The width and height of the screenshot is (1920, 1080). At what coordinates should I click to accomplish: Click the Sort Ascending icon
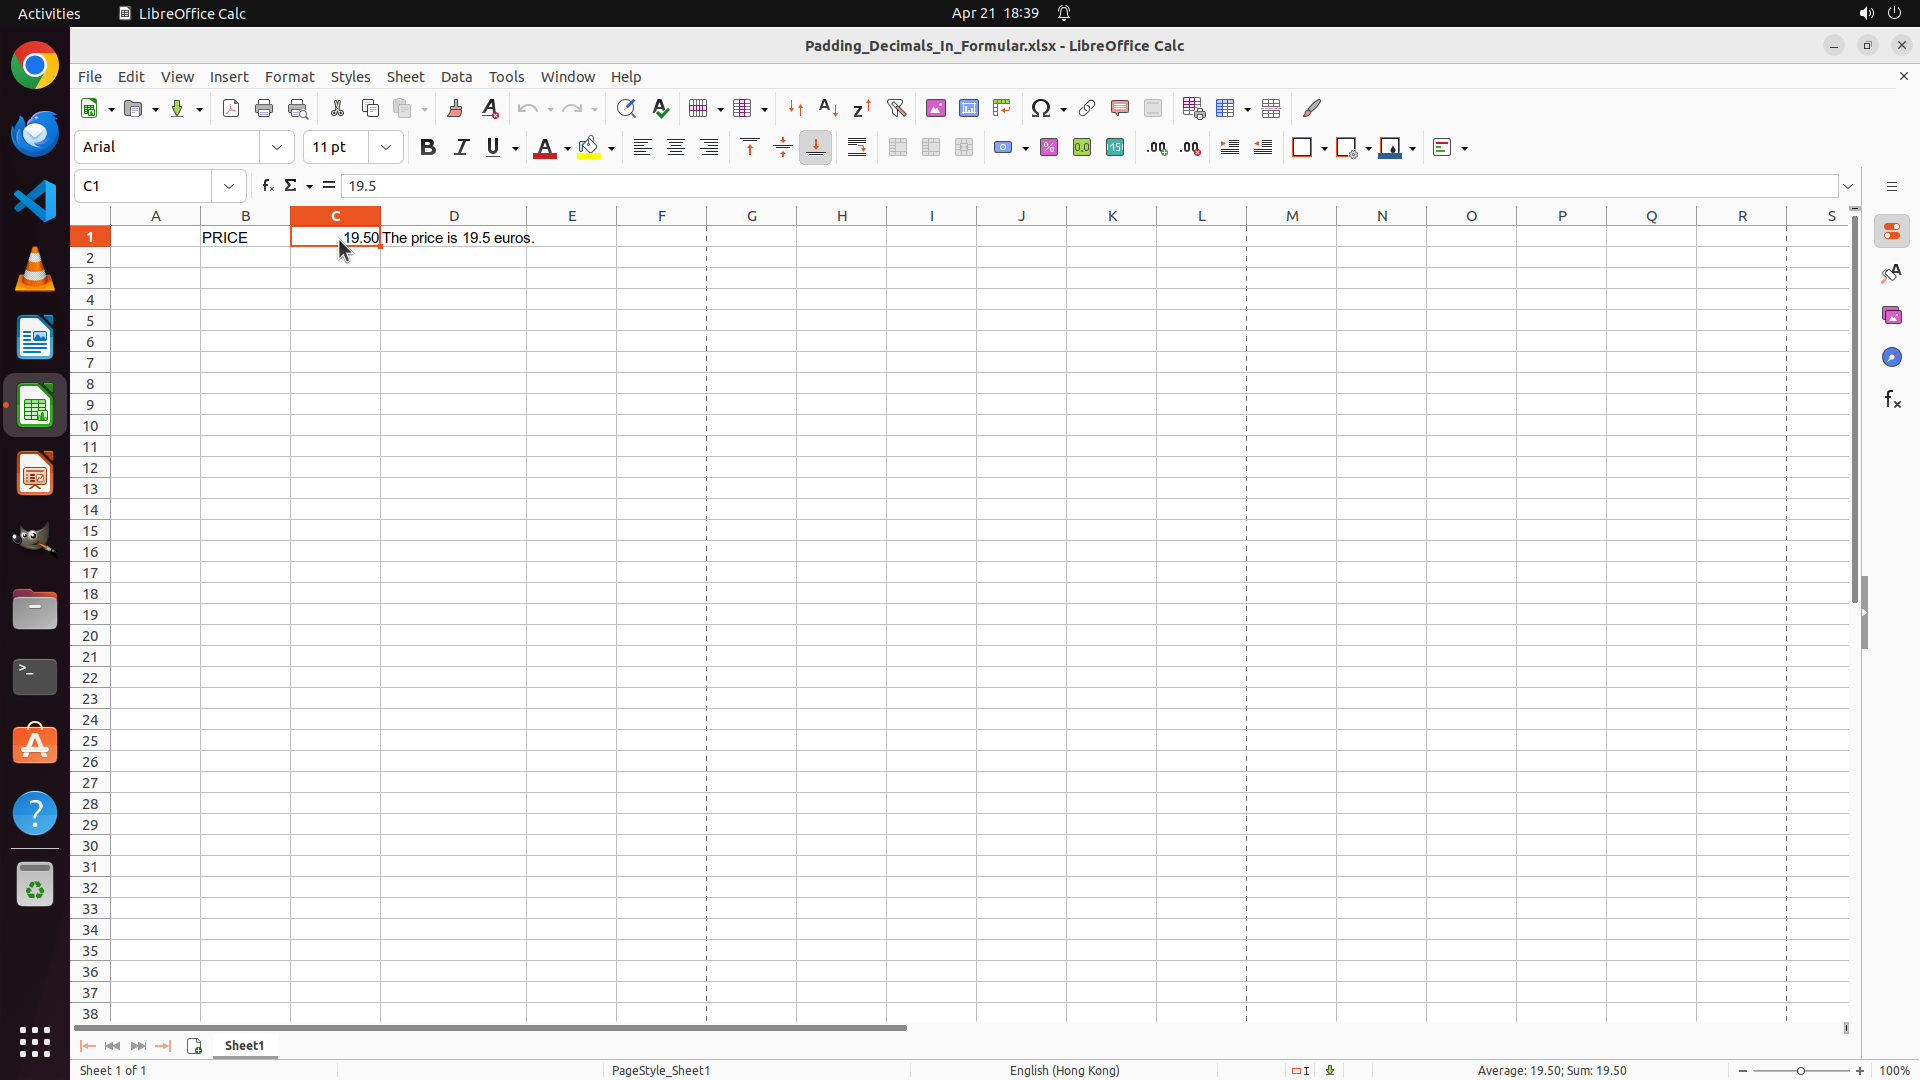point(828,108)
